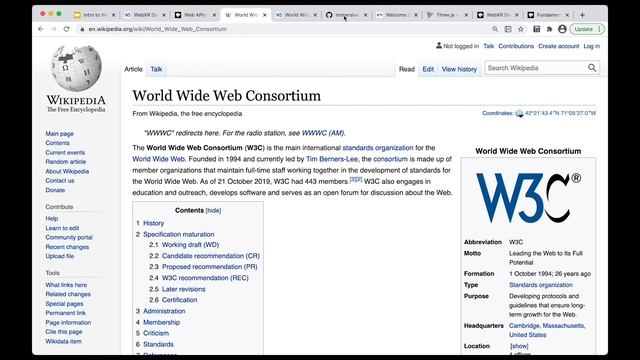Reload the page with the refresh icon
Viewport: 640px width, 360px height.
coord(66,29)
